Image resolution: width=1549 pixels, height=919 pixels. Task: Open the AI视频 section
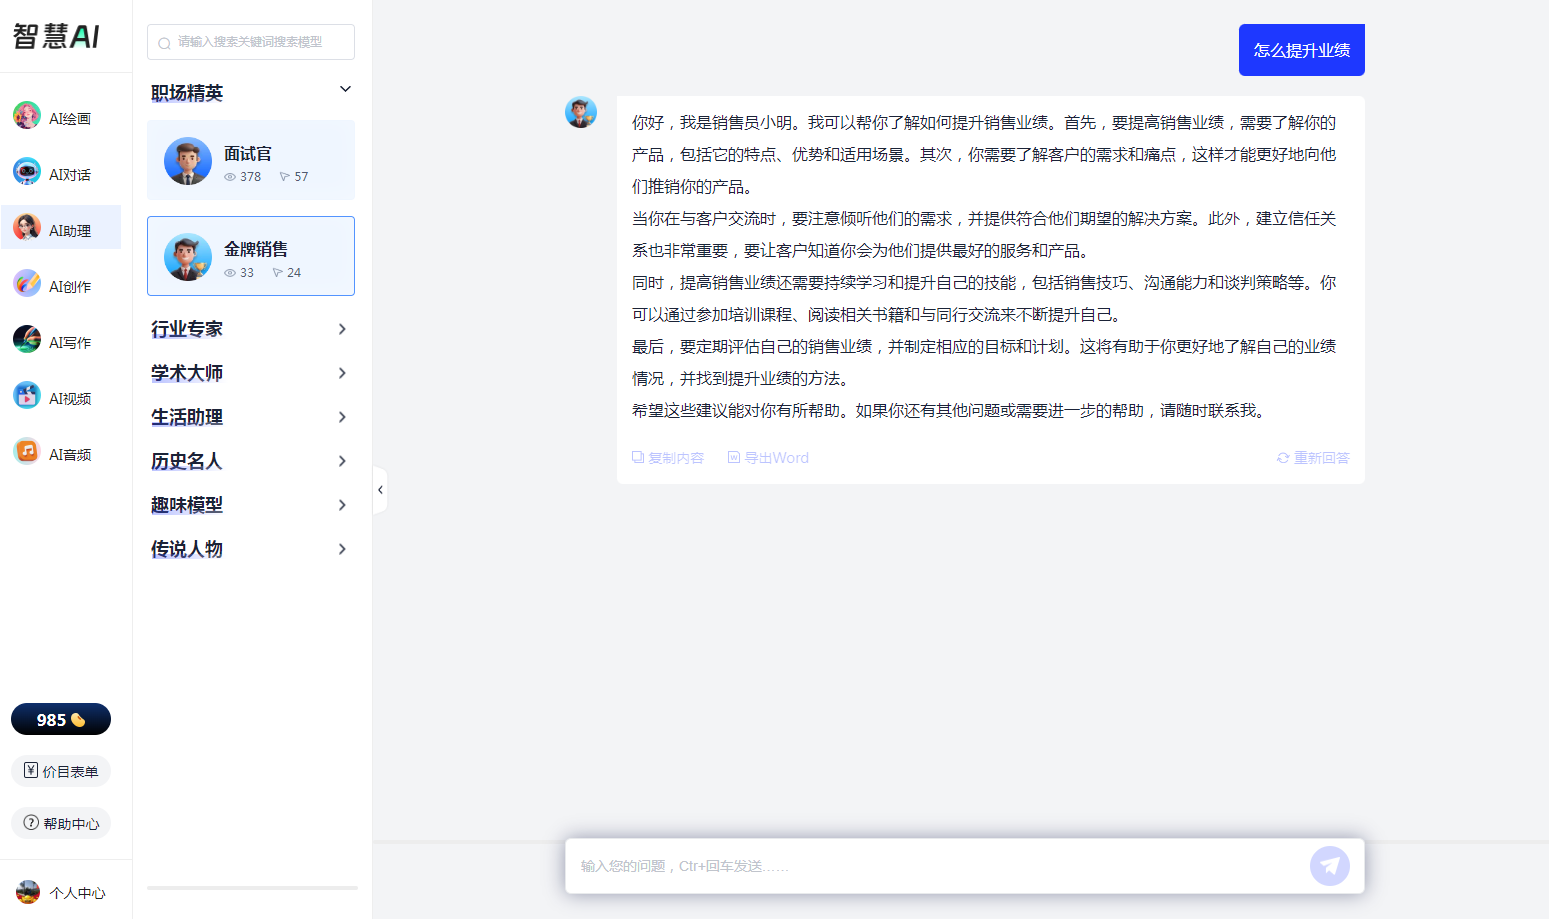point(60,396)
